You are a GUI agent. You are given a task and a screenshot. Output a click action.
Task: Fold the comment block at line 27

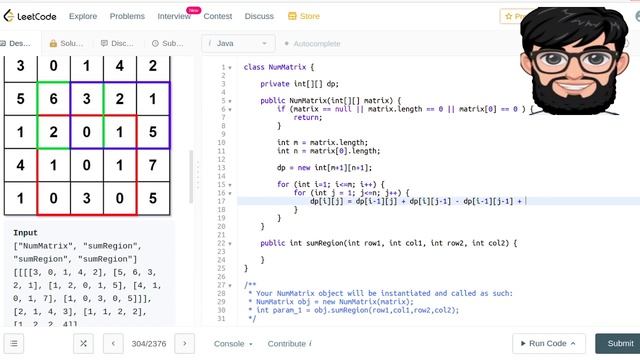(x=230, y=285)
